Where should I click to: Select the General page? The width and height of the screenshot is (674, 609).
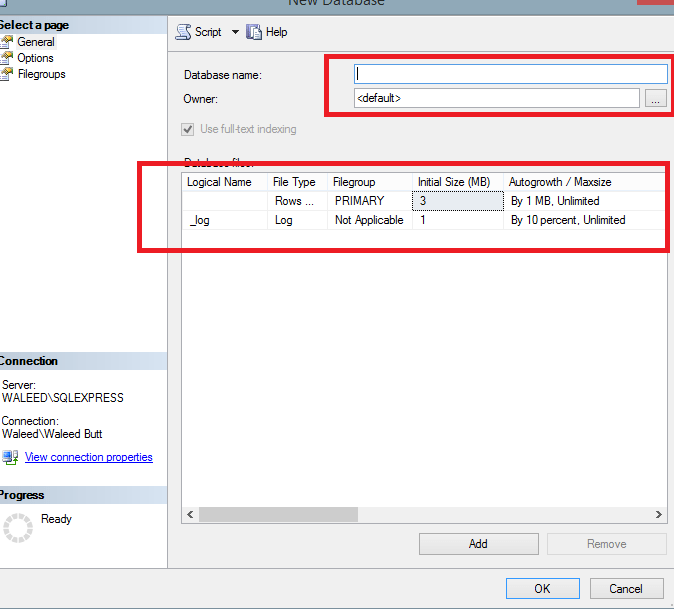(36, 42)
